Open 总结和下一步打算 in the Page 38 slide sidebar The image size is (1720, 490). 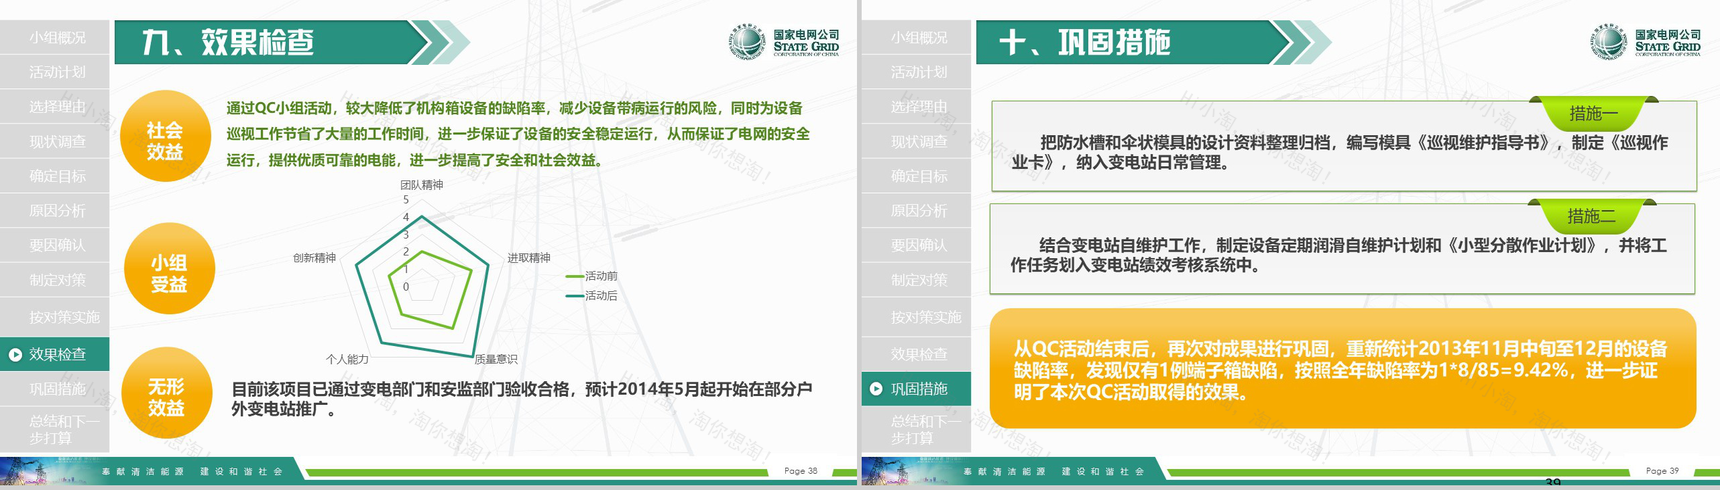[x=55, y=429]
